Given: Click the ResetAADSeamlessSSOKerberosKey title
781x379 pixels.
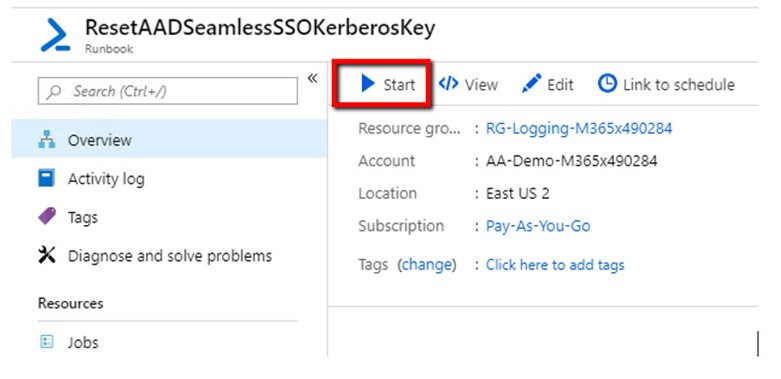Looking at the screenshot, I should 260,28.
